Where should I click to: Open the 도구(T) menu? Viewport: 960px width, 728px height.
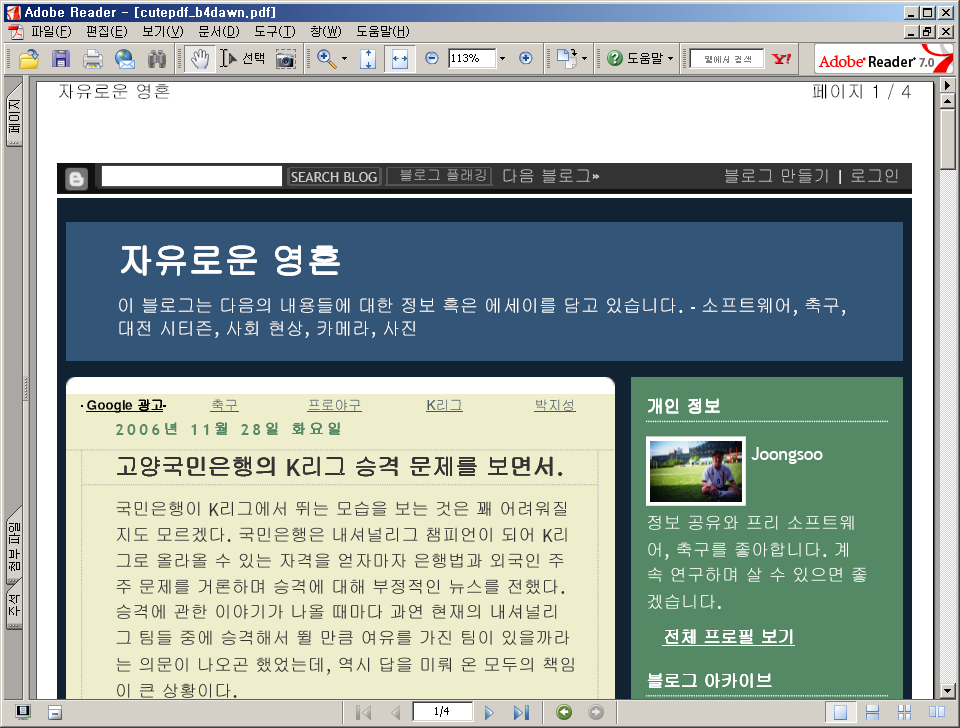(274, 31)
